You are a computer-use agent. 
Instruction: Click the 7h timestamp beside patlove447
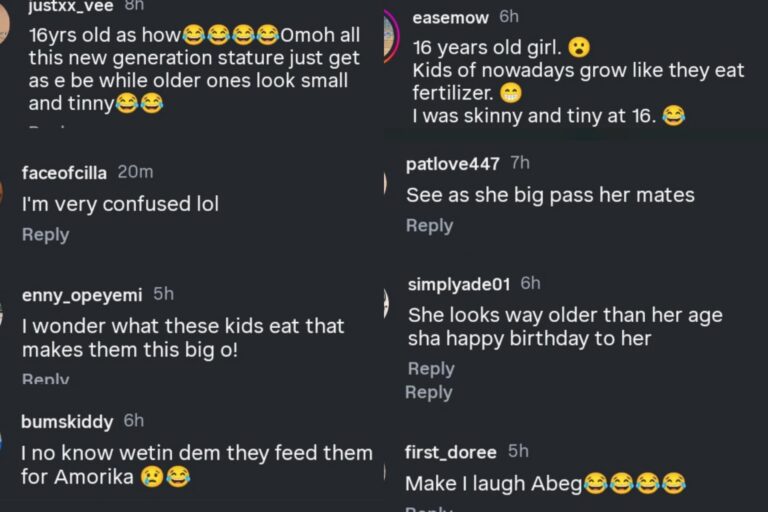(520, 164)
